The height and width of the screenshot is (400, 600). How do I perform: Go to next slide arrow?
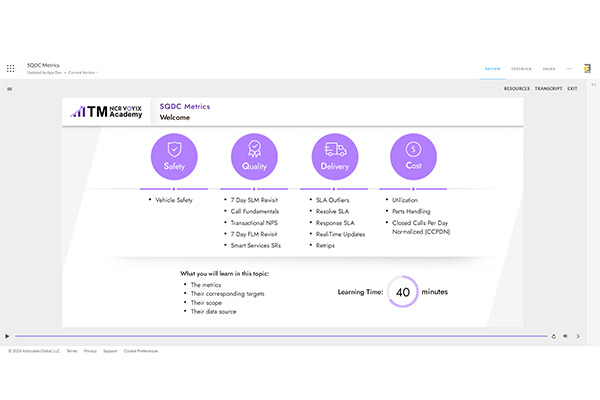[578, 336]
